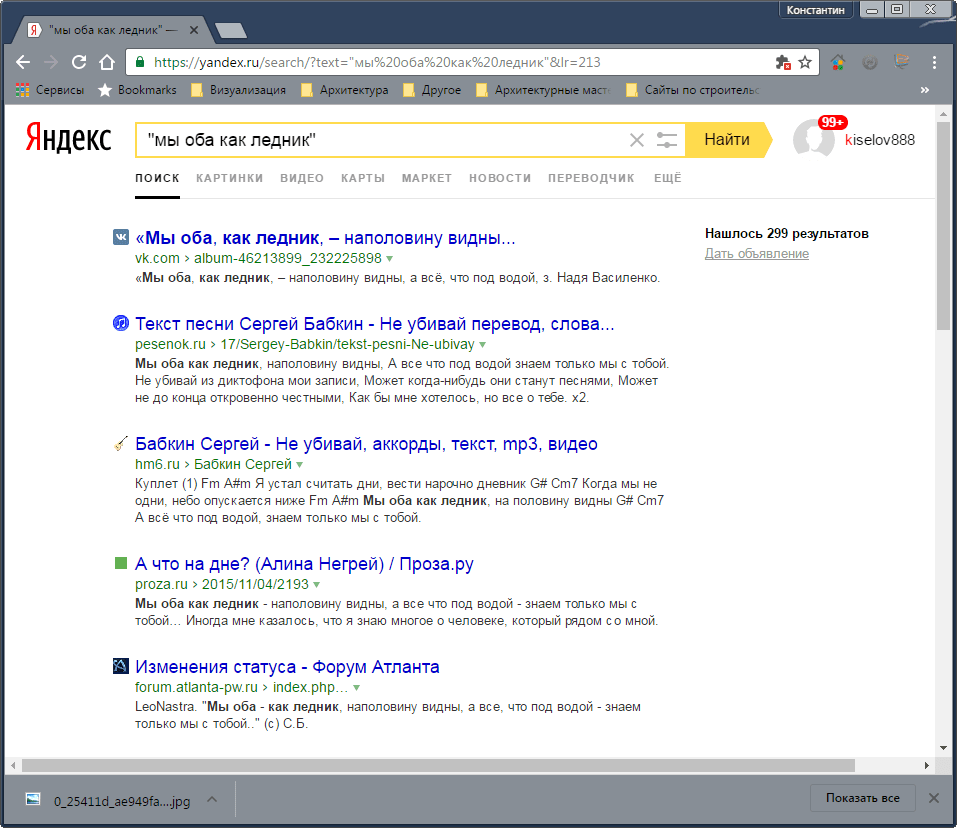Click the Найти search button
This screenshot has width=957, height=828.
[x=727, y=140]
